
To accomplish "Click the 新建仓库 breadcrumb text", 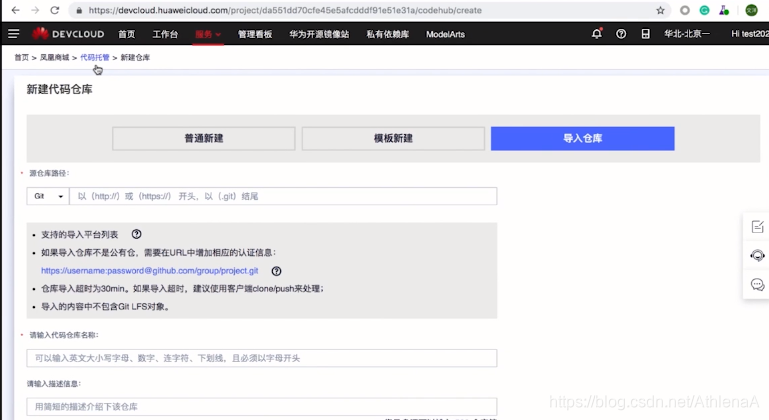I will (135, 57).
